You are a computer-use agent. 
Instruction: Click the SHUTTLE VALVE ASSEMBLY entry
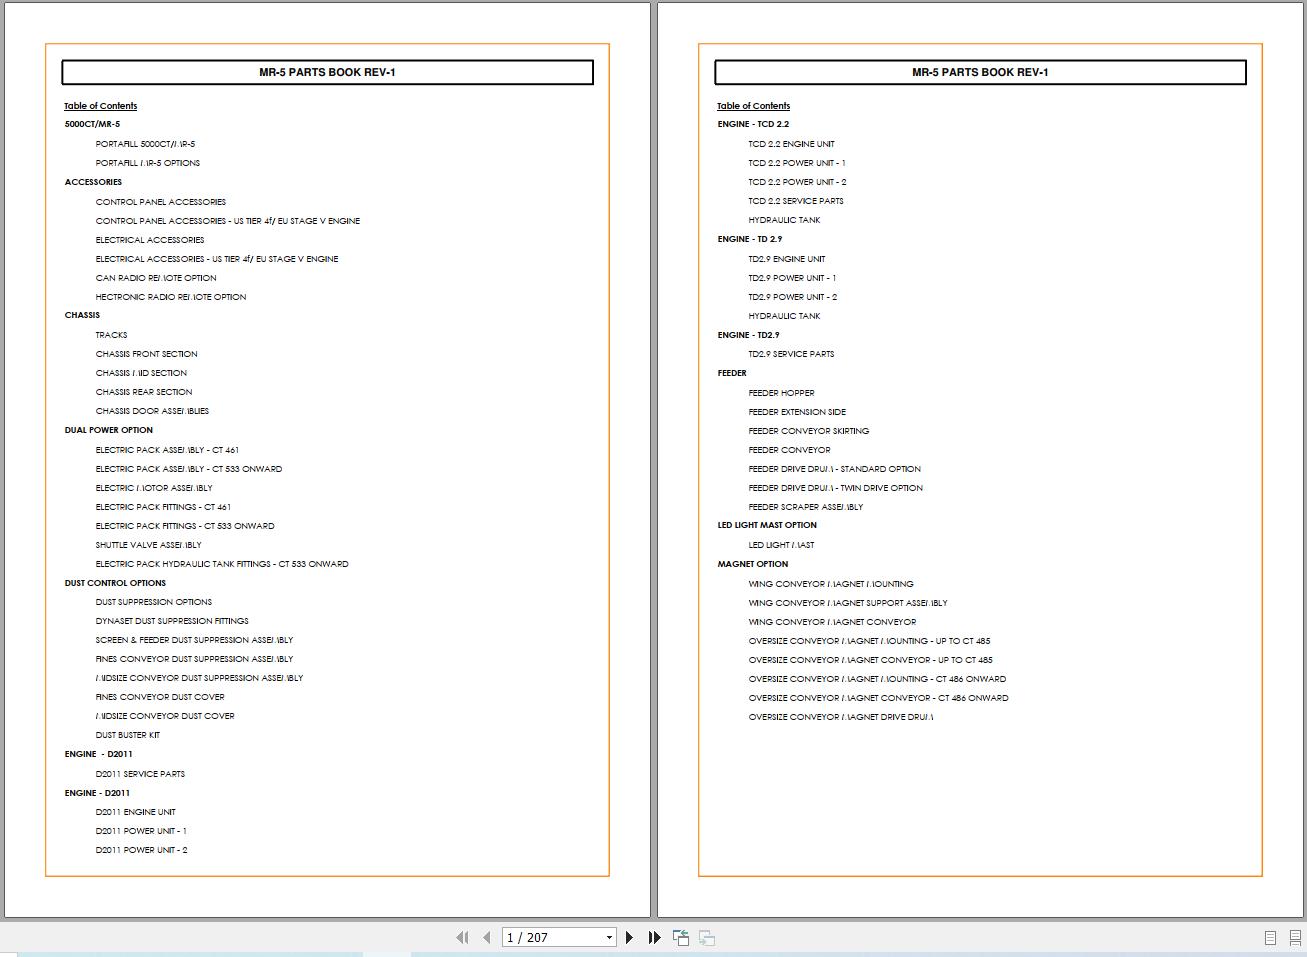click(x=149, y=545)
